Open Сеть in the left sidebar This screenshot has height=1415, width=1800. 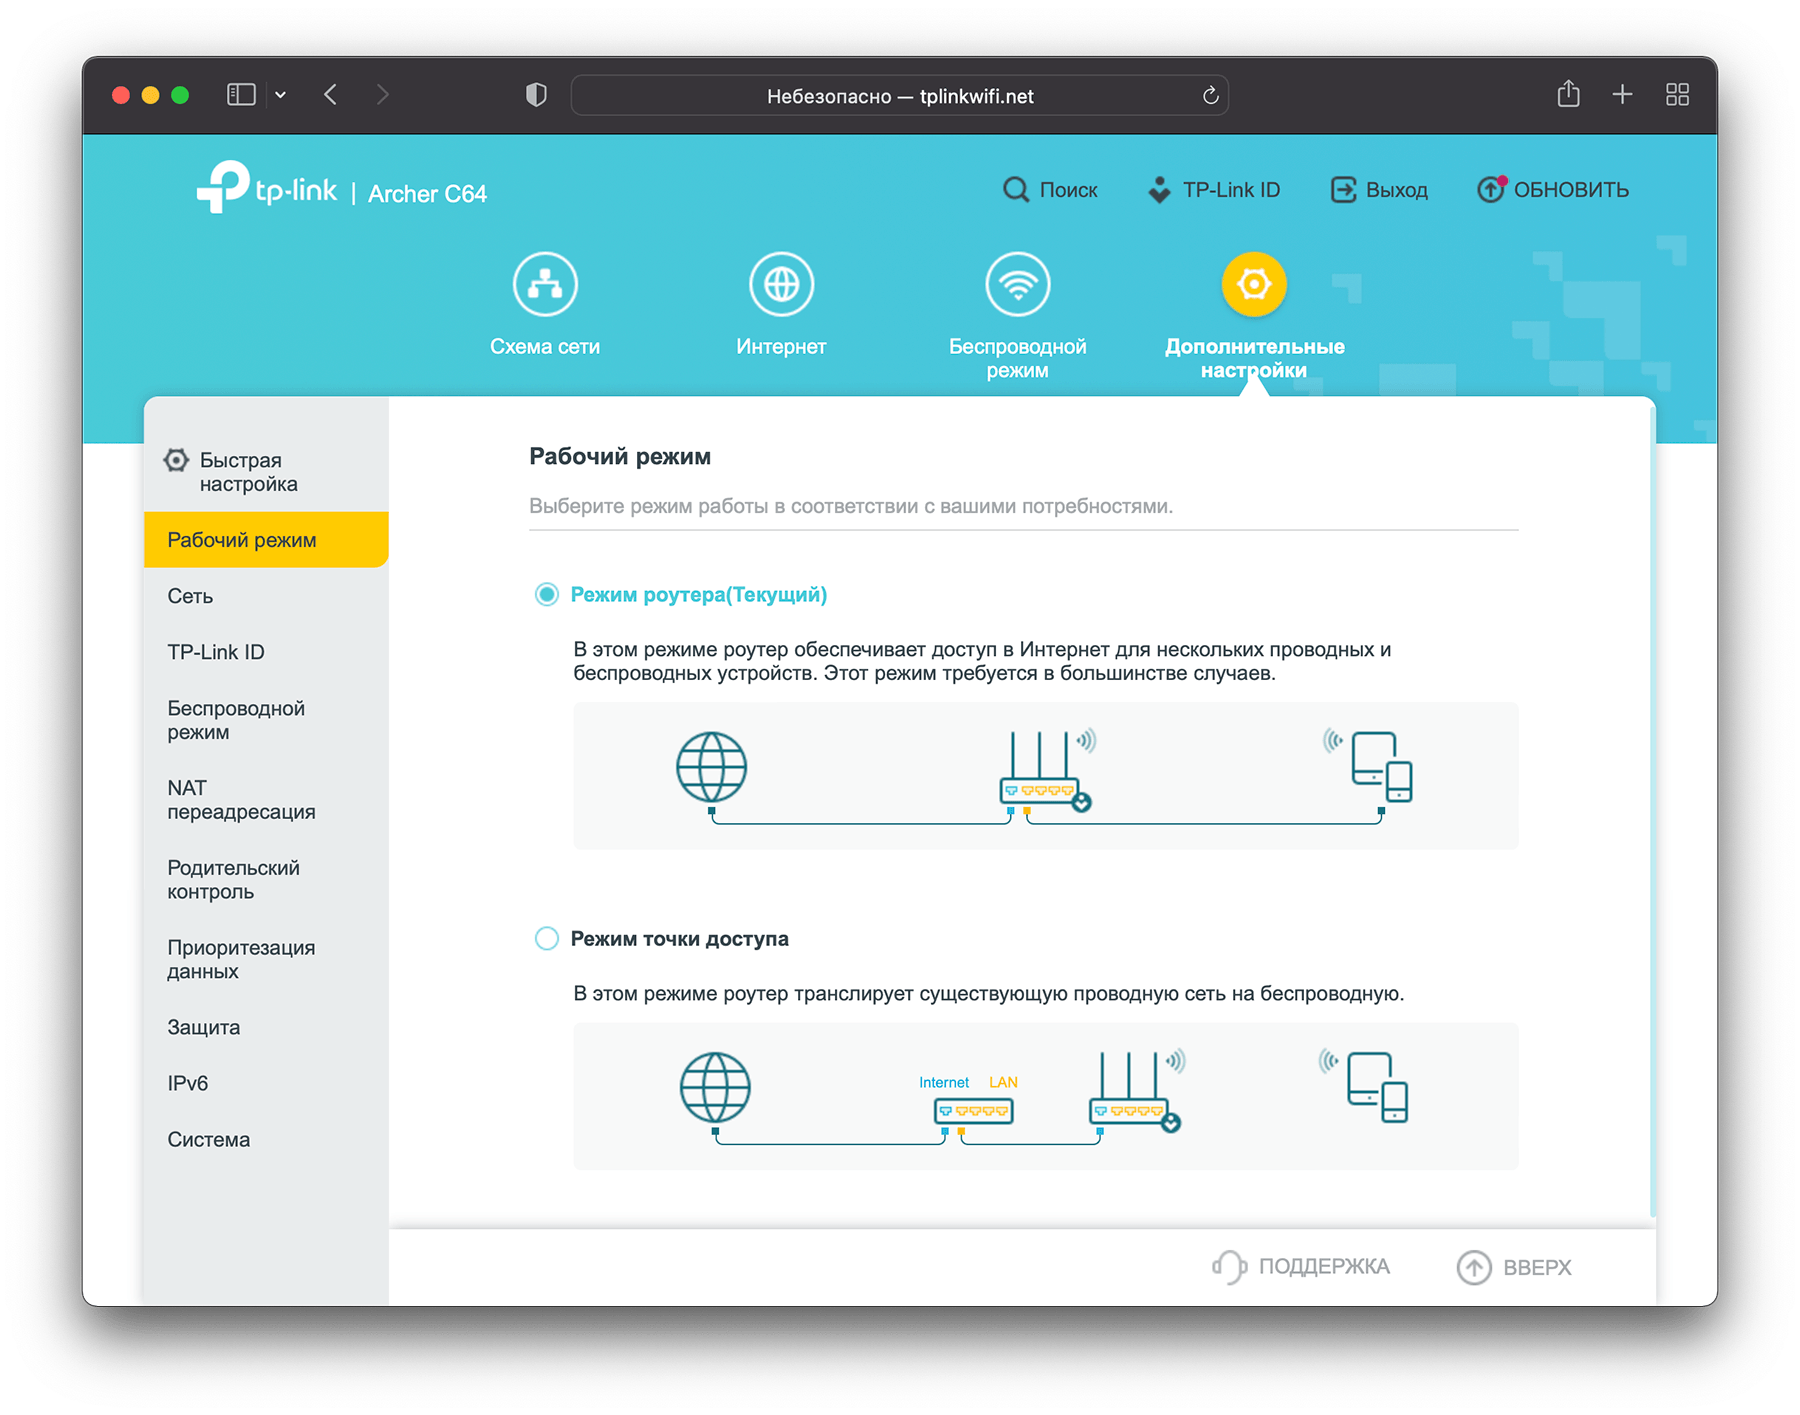(190, 597)
